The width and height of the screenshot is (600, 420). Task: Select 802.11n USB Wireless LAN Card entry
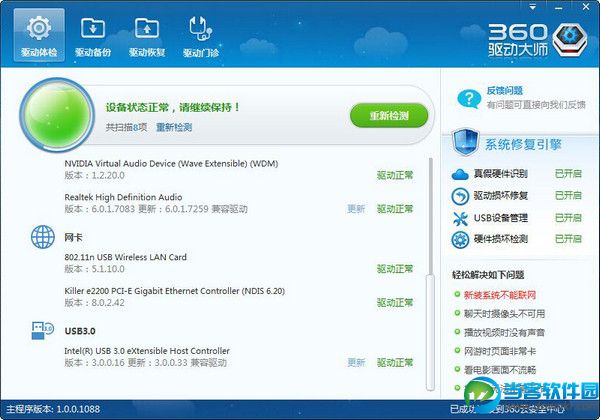tap(126, 257)
